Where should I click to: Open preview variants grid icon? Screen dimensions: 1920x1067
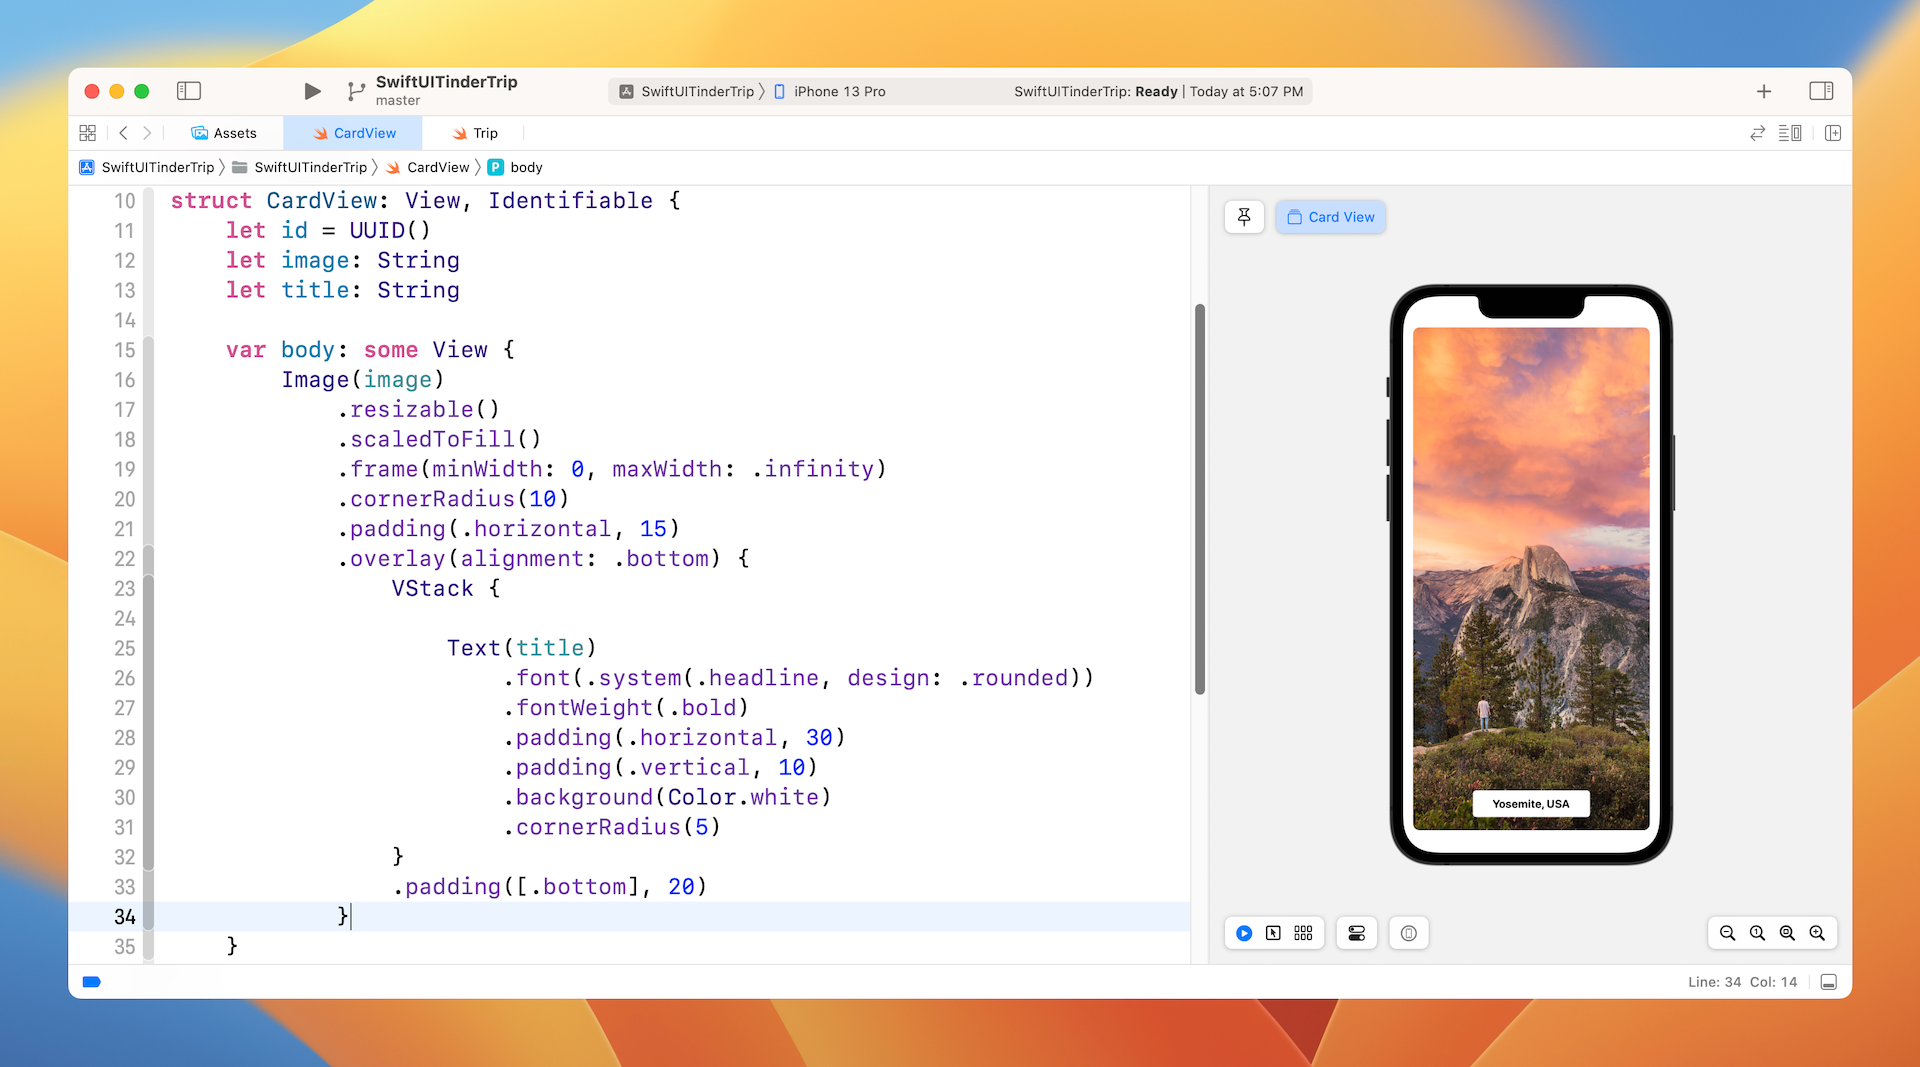[x=1302, y=933]
